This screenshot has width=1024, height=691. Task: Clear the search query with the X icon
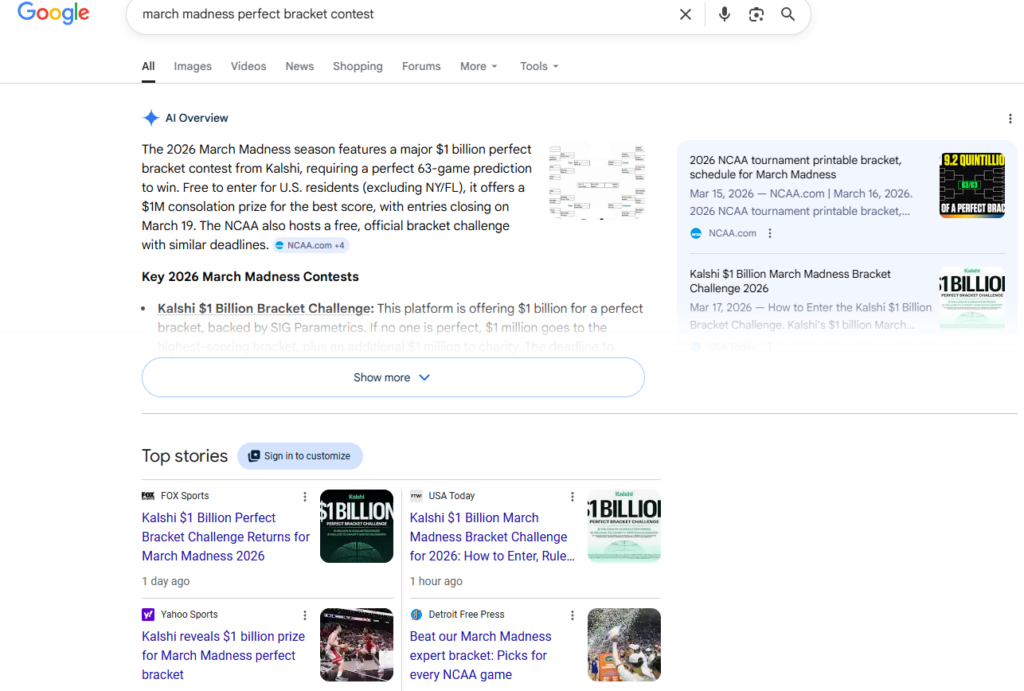pos(685,14)
